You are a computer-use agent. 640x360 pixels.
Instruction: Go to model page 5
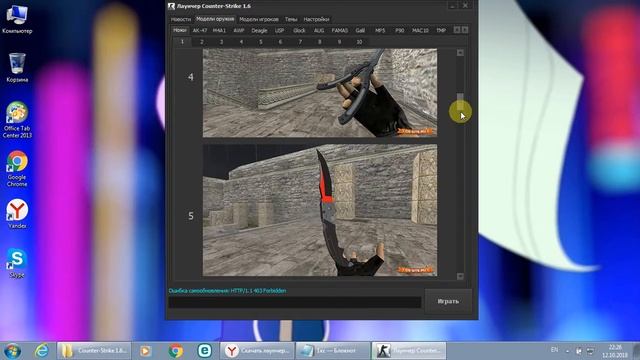tap(261, 42)
